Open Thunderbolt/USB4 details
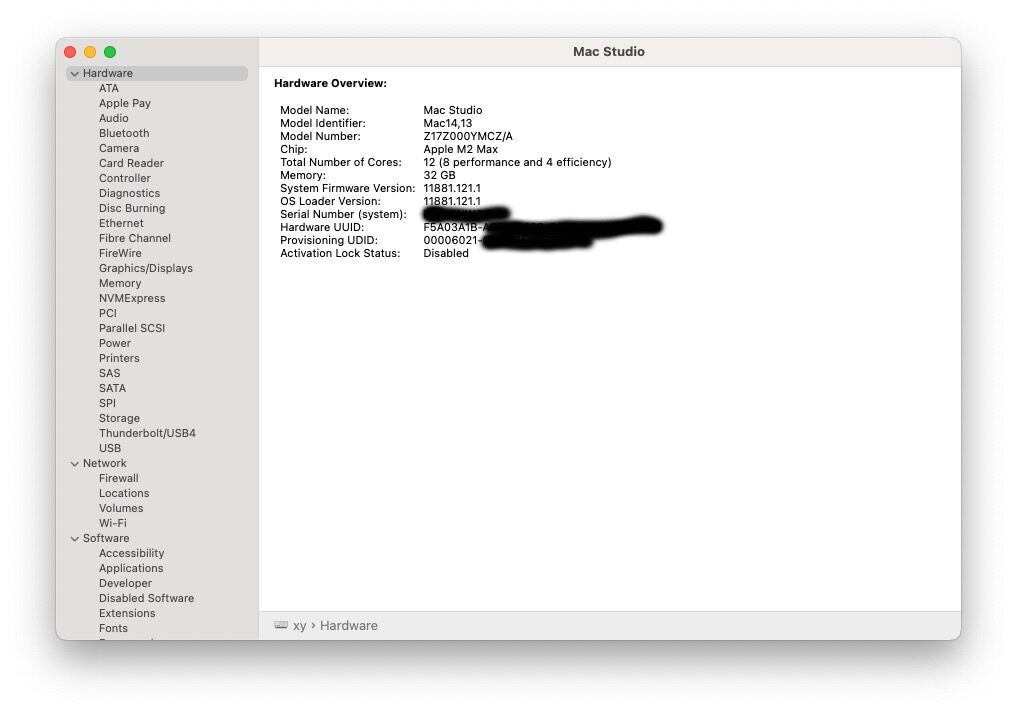The height and width of the screenshot is (714, 1017). click(147, 433)
